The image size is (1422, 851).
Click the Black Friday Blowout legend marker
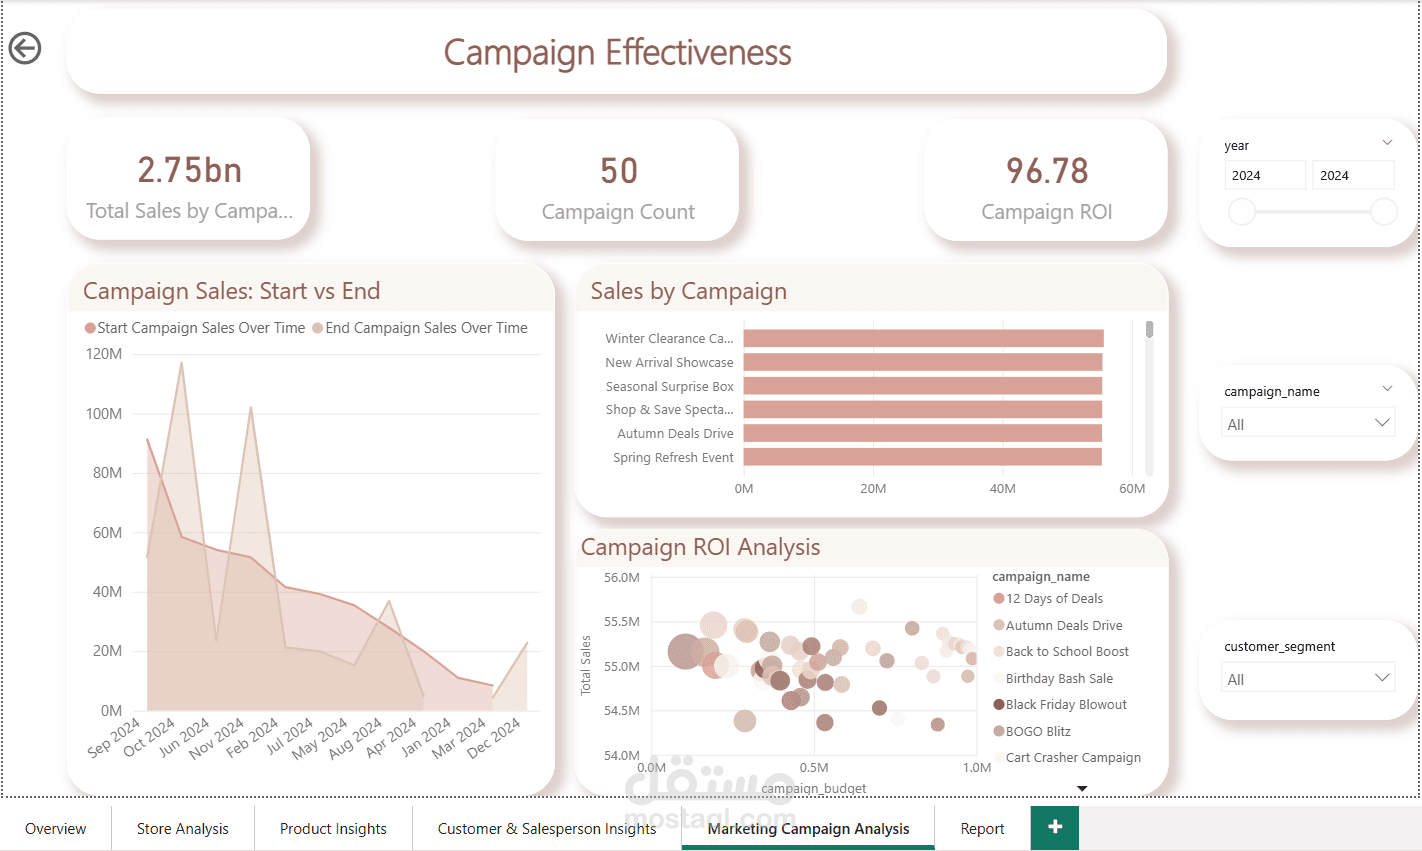(998, 705)
